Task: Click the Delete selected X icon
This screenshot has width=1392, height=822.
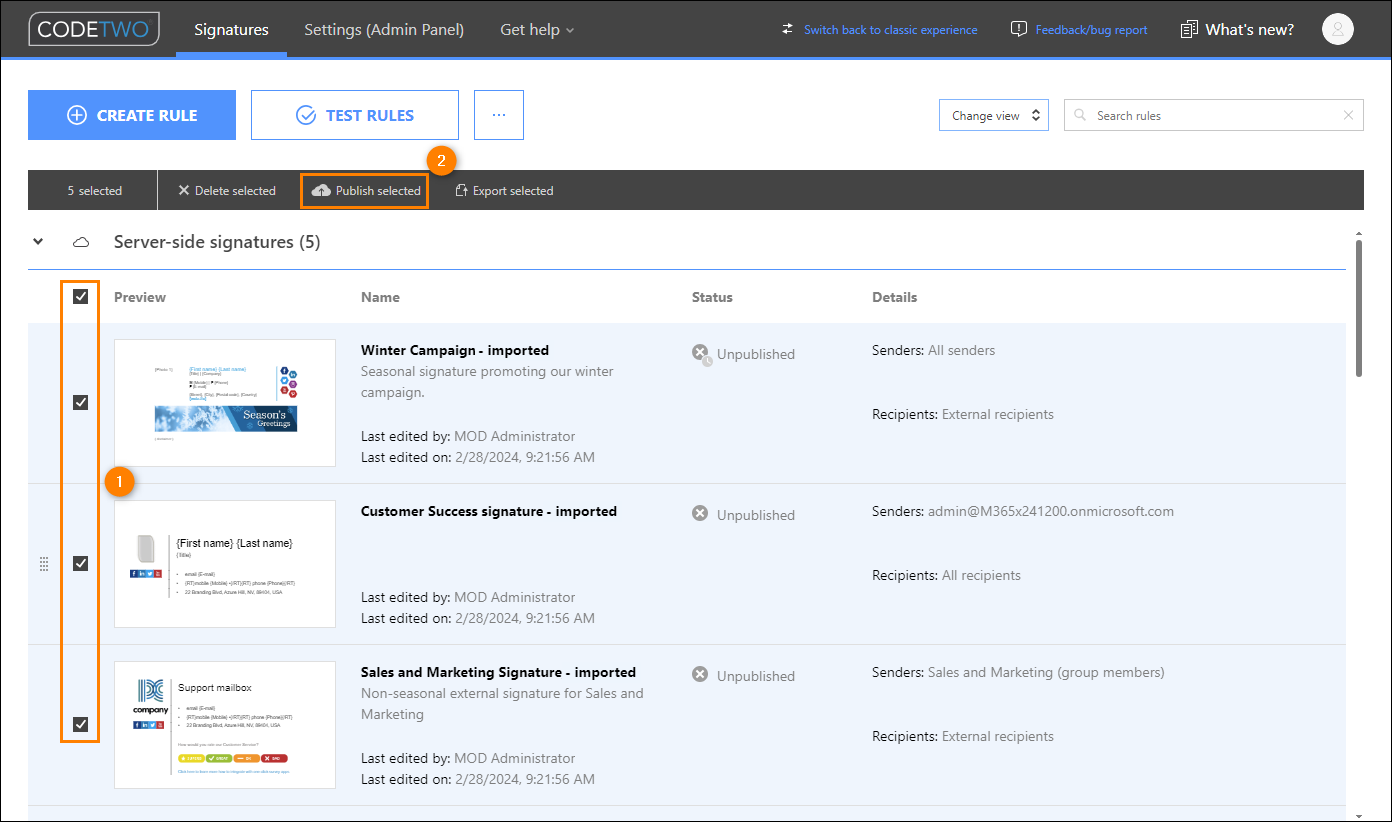Action: (x=183, y=190)
